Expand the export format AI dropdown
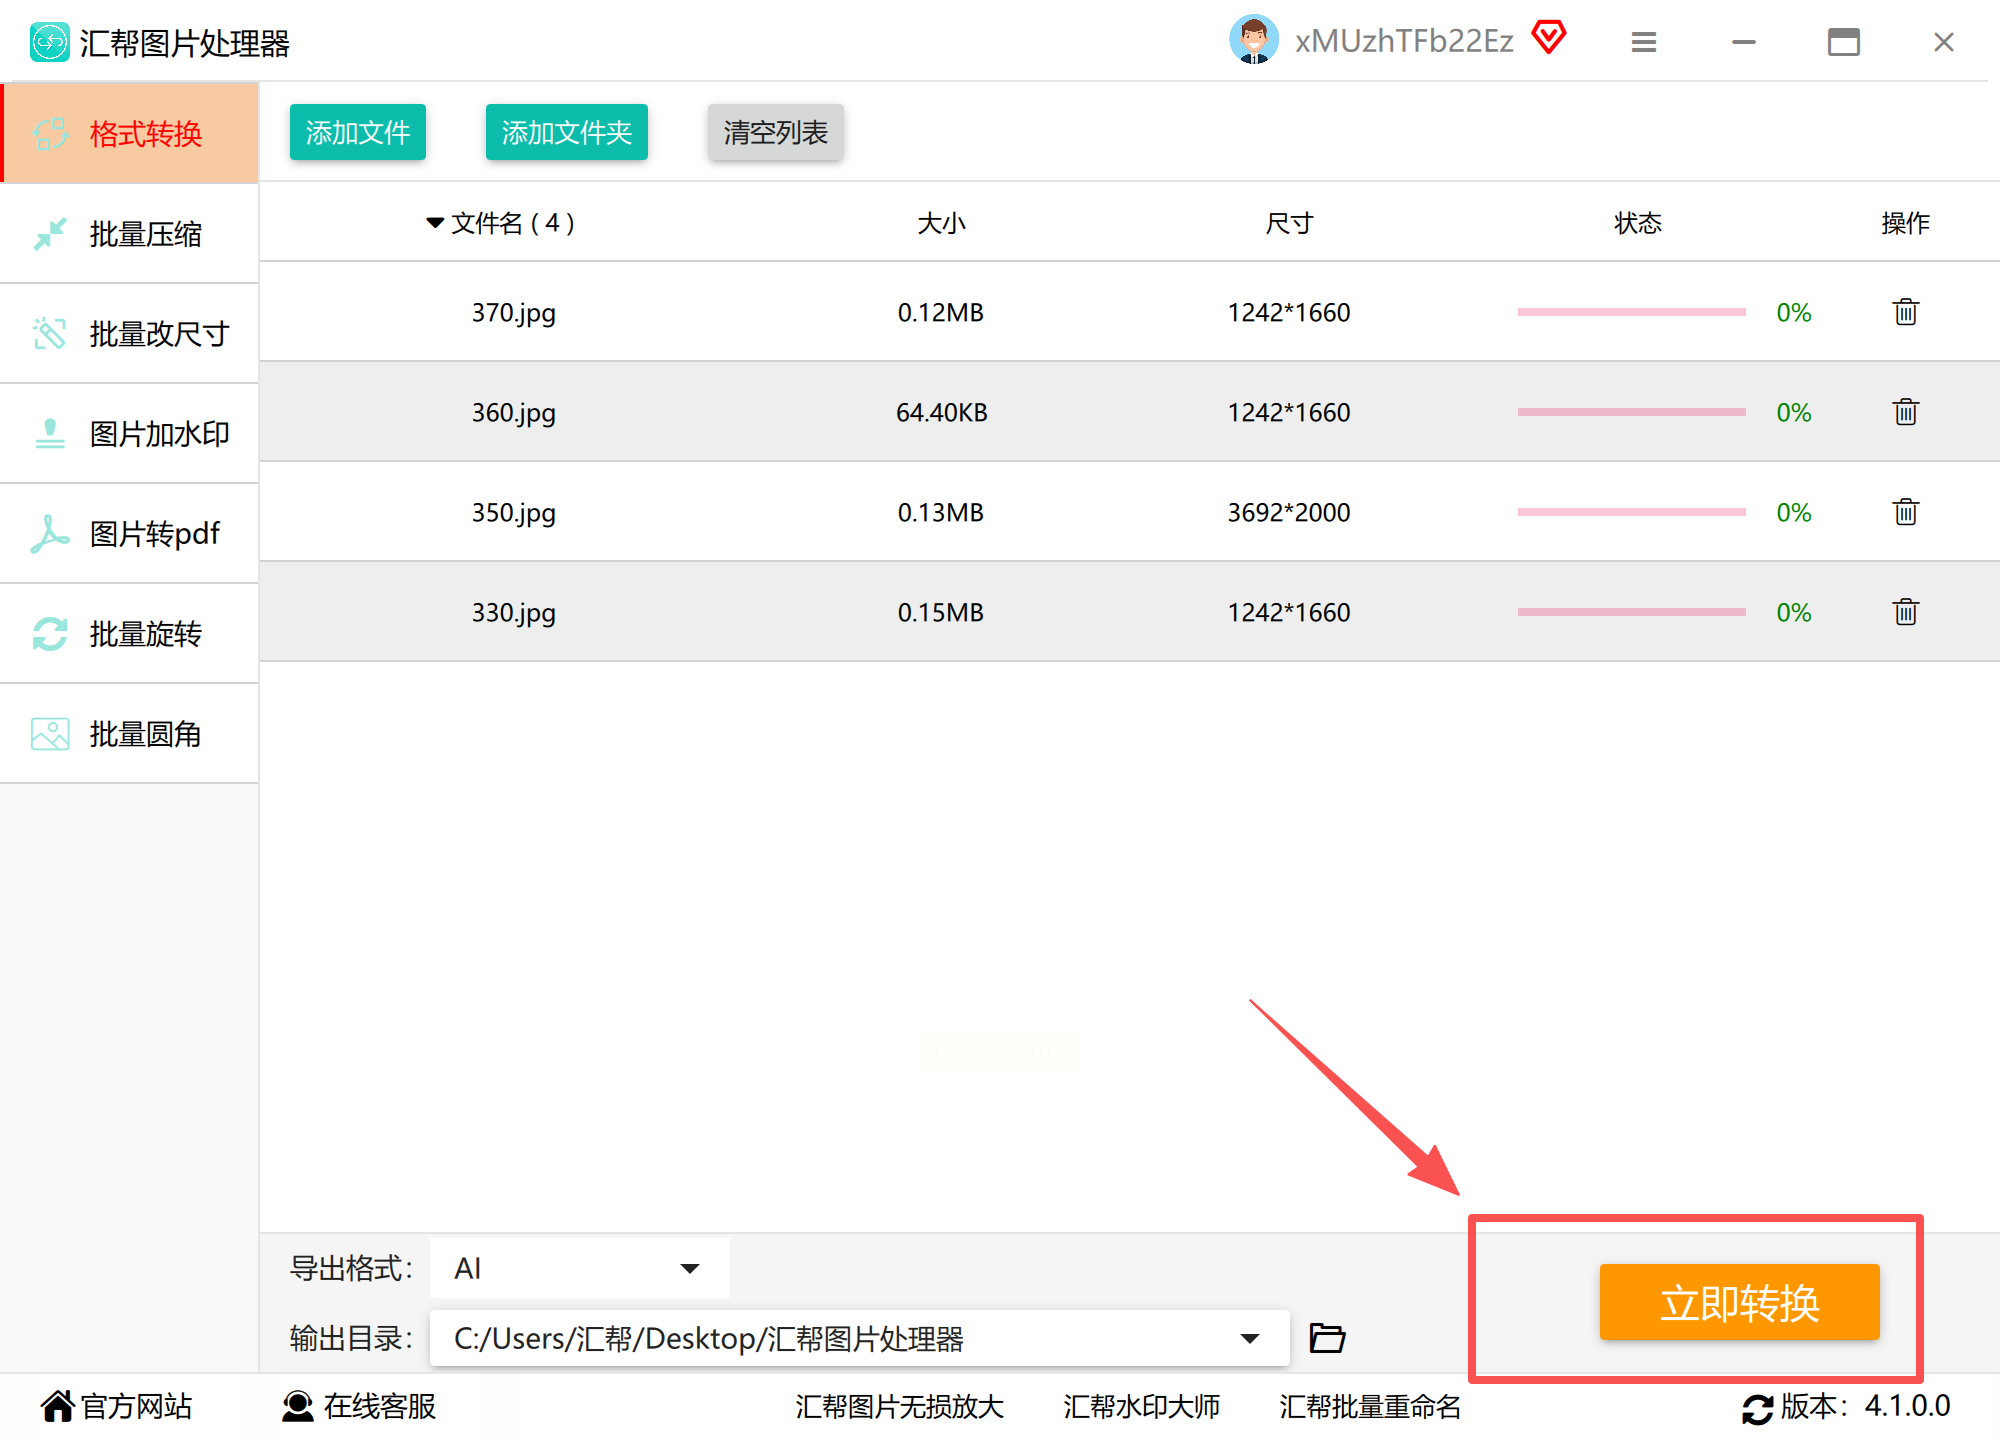This screenshot has width=2000, height=1440. pyautogui.click(x=689, y=1268)
